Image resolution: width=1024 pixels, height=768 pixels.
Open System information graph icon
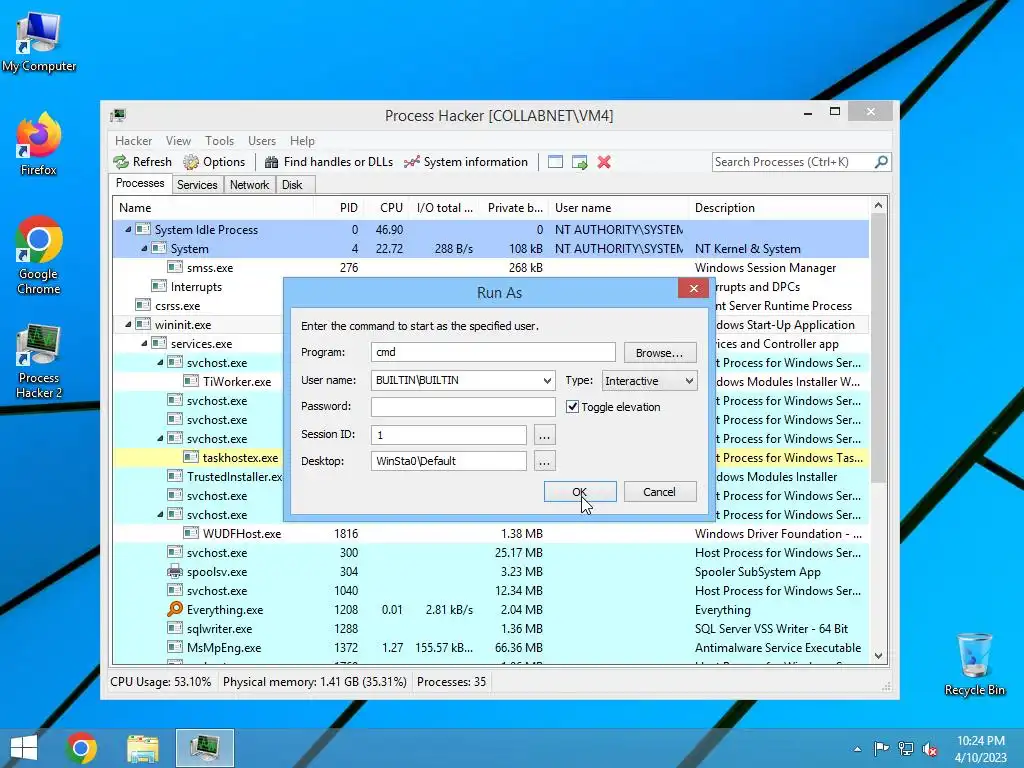(411, 162)
